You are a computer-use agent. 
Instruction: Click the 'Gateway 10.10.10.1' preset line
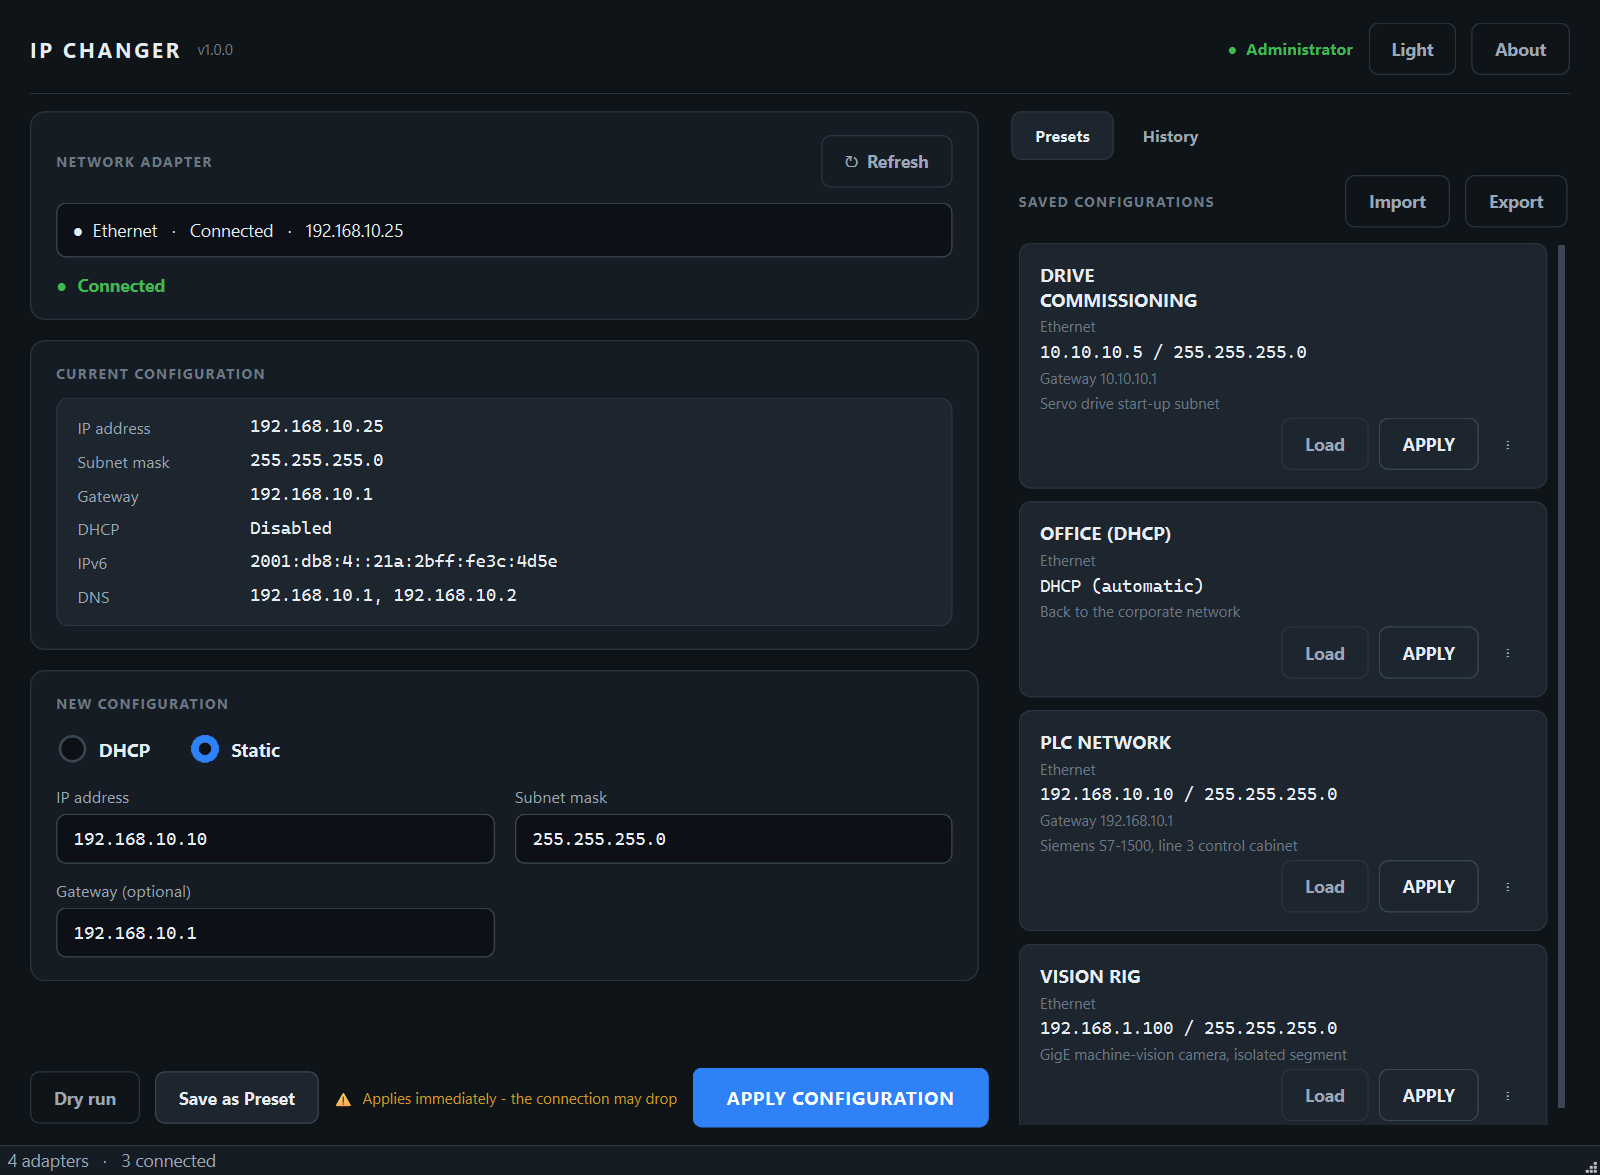pos(1098,379)
